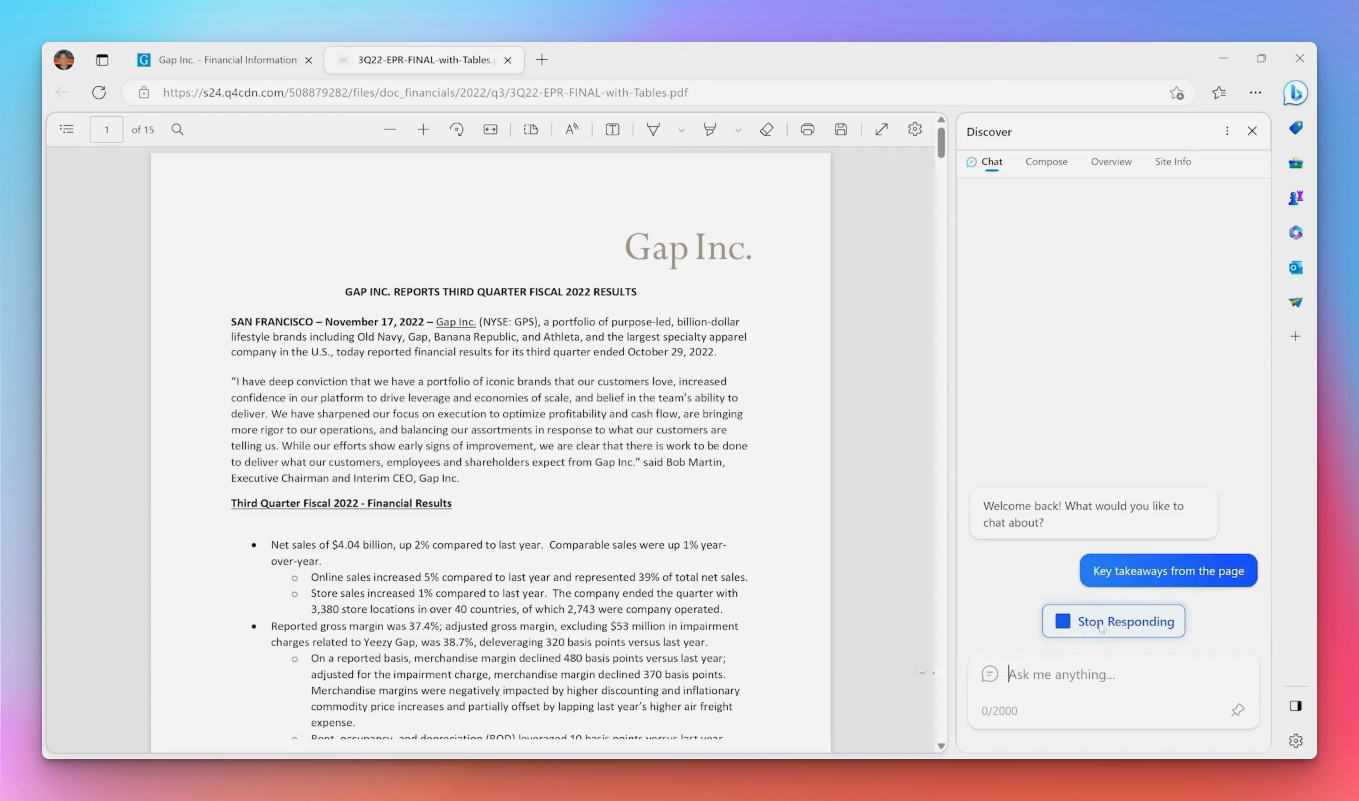The width and height of the screenshot is (1359, 801).
Task: Open Microsoft 365 in sidebar
Action: click(x=1296, y=233)
